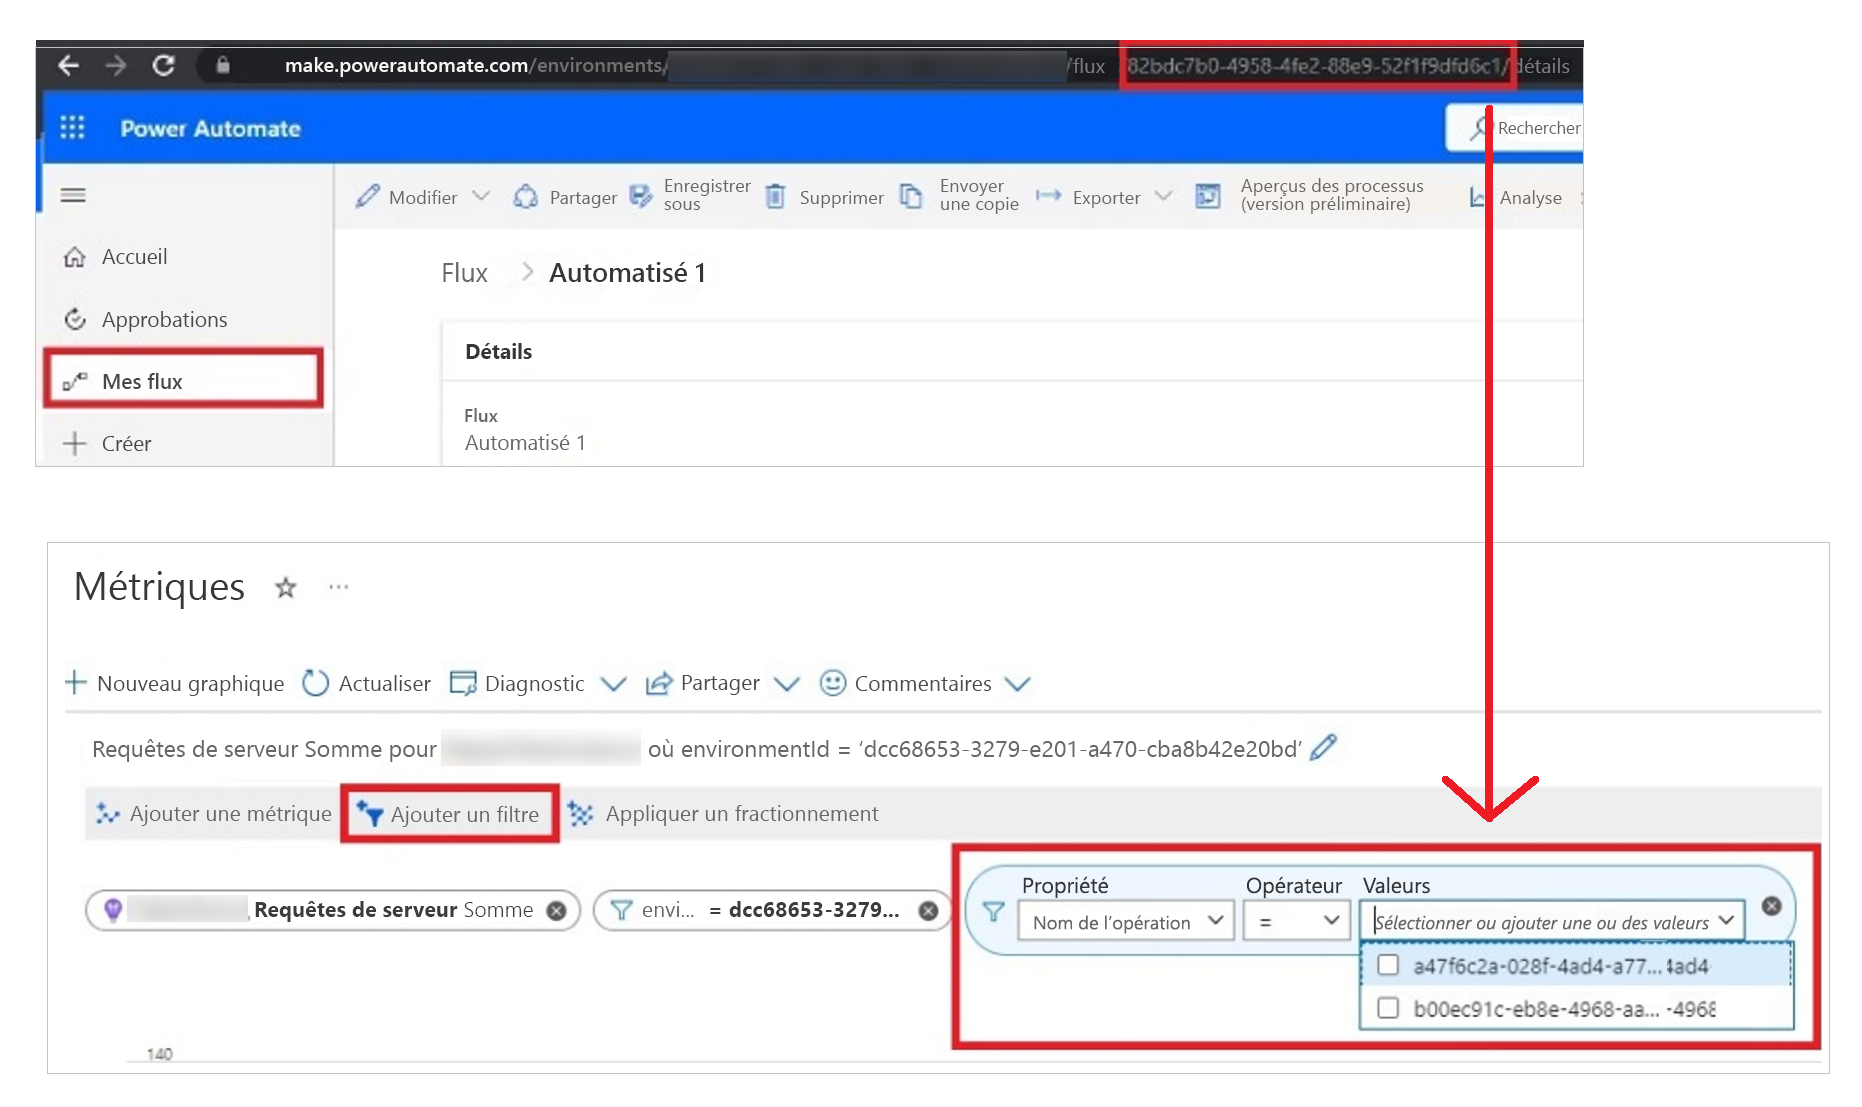Click the Envoyer une copie icon
This screenshot has height=1107, width=1862.
(911, 196)
